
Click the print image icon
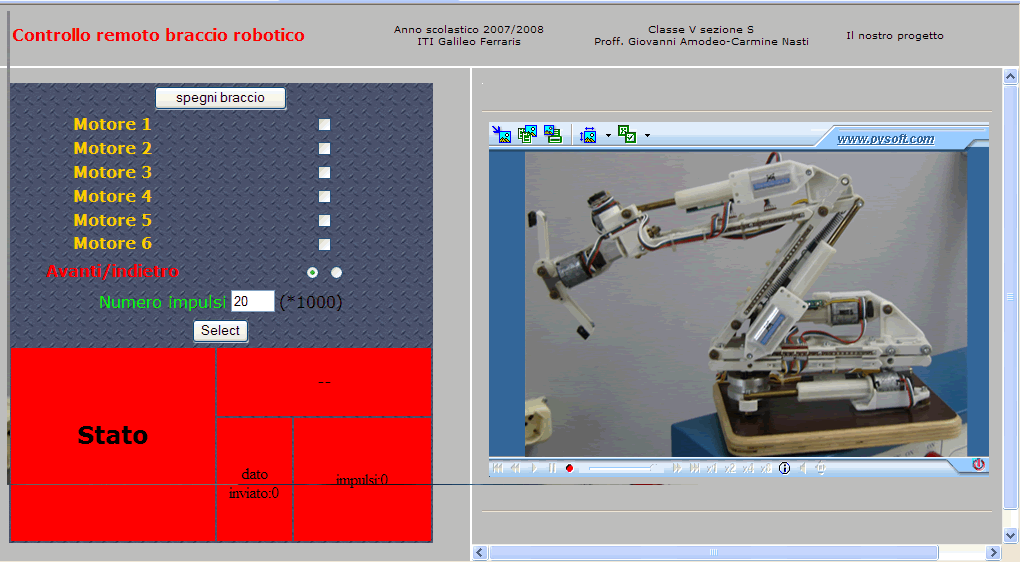(x=553, y=135)
